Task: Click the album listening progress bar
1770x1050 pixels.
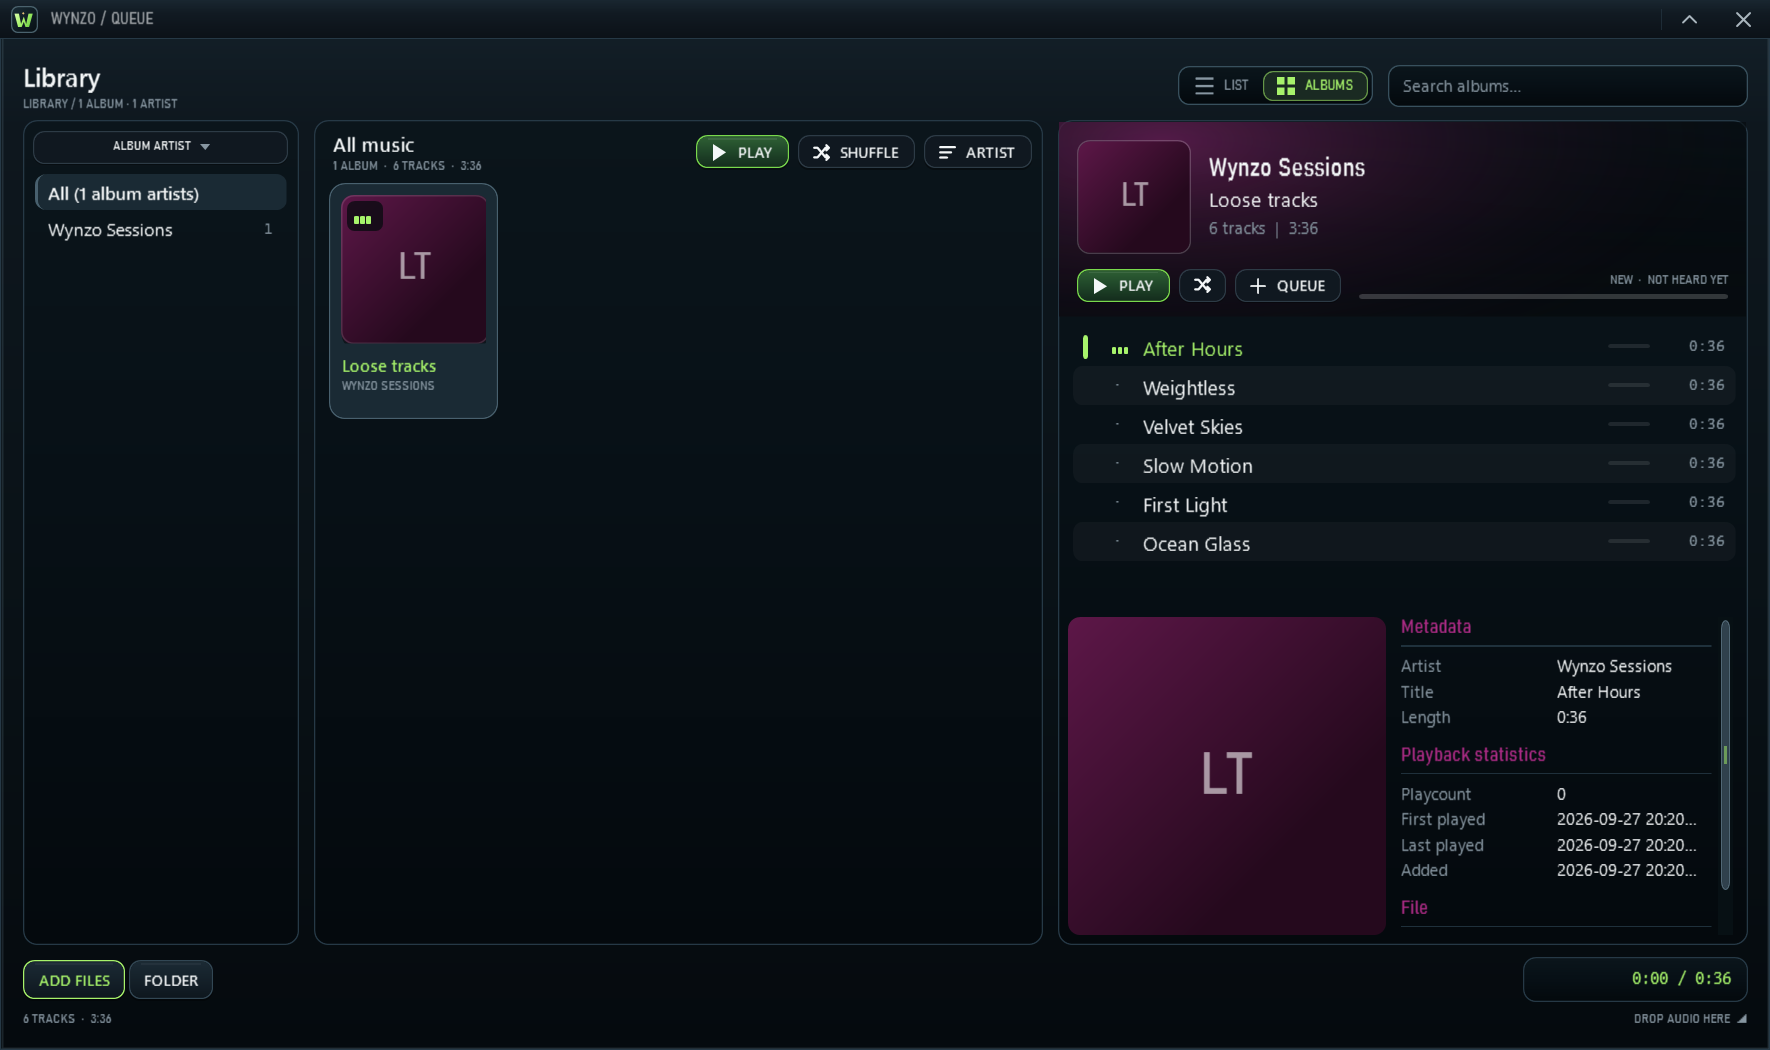Action: (1543, 296)
